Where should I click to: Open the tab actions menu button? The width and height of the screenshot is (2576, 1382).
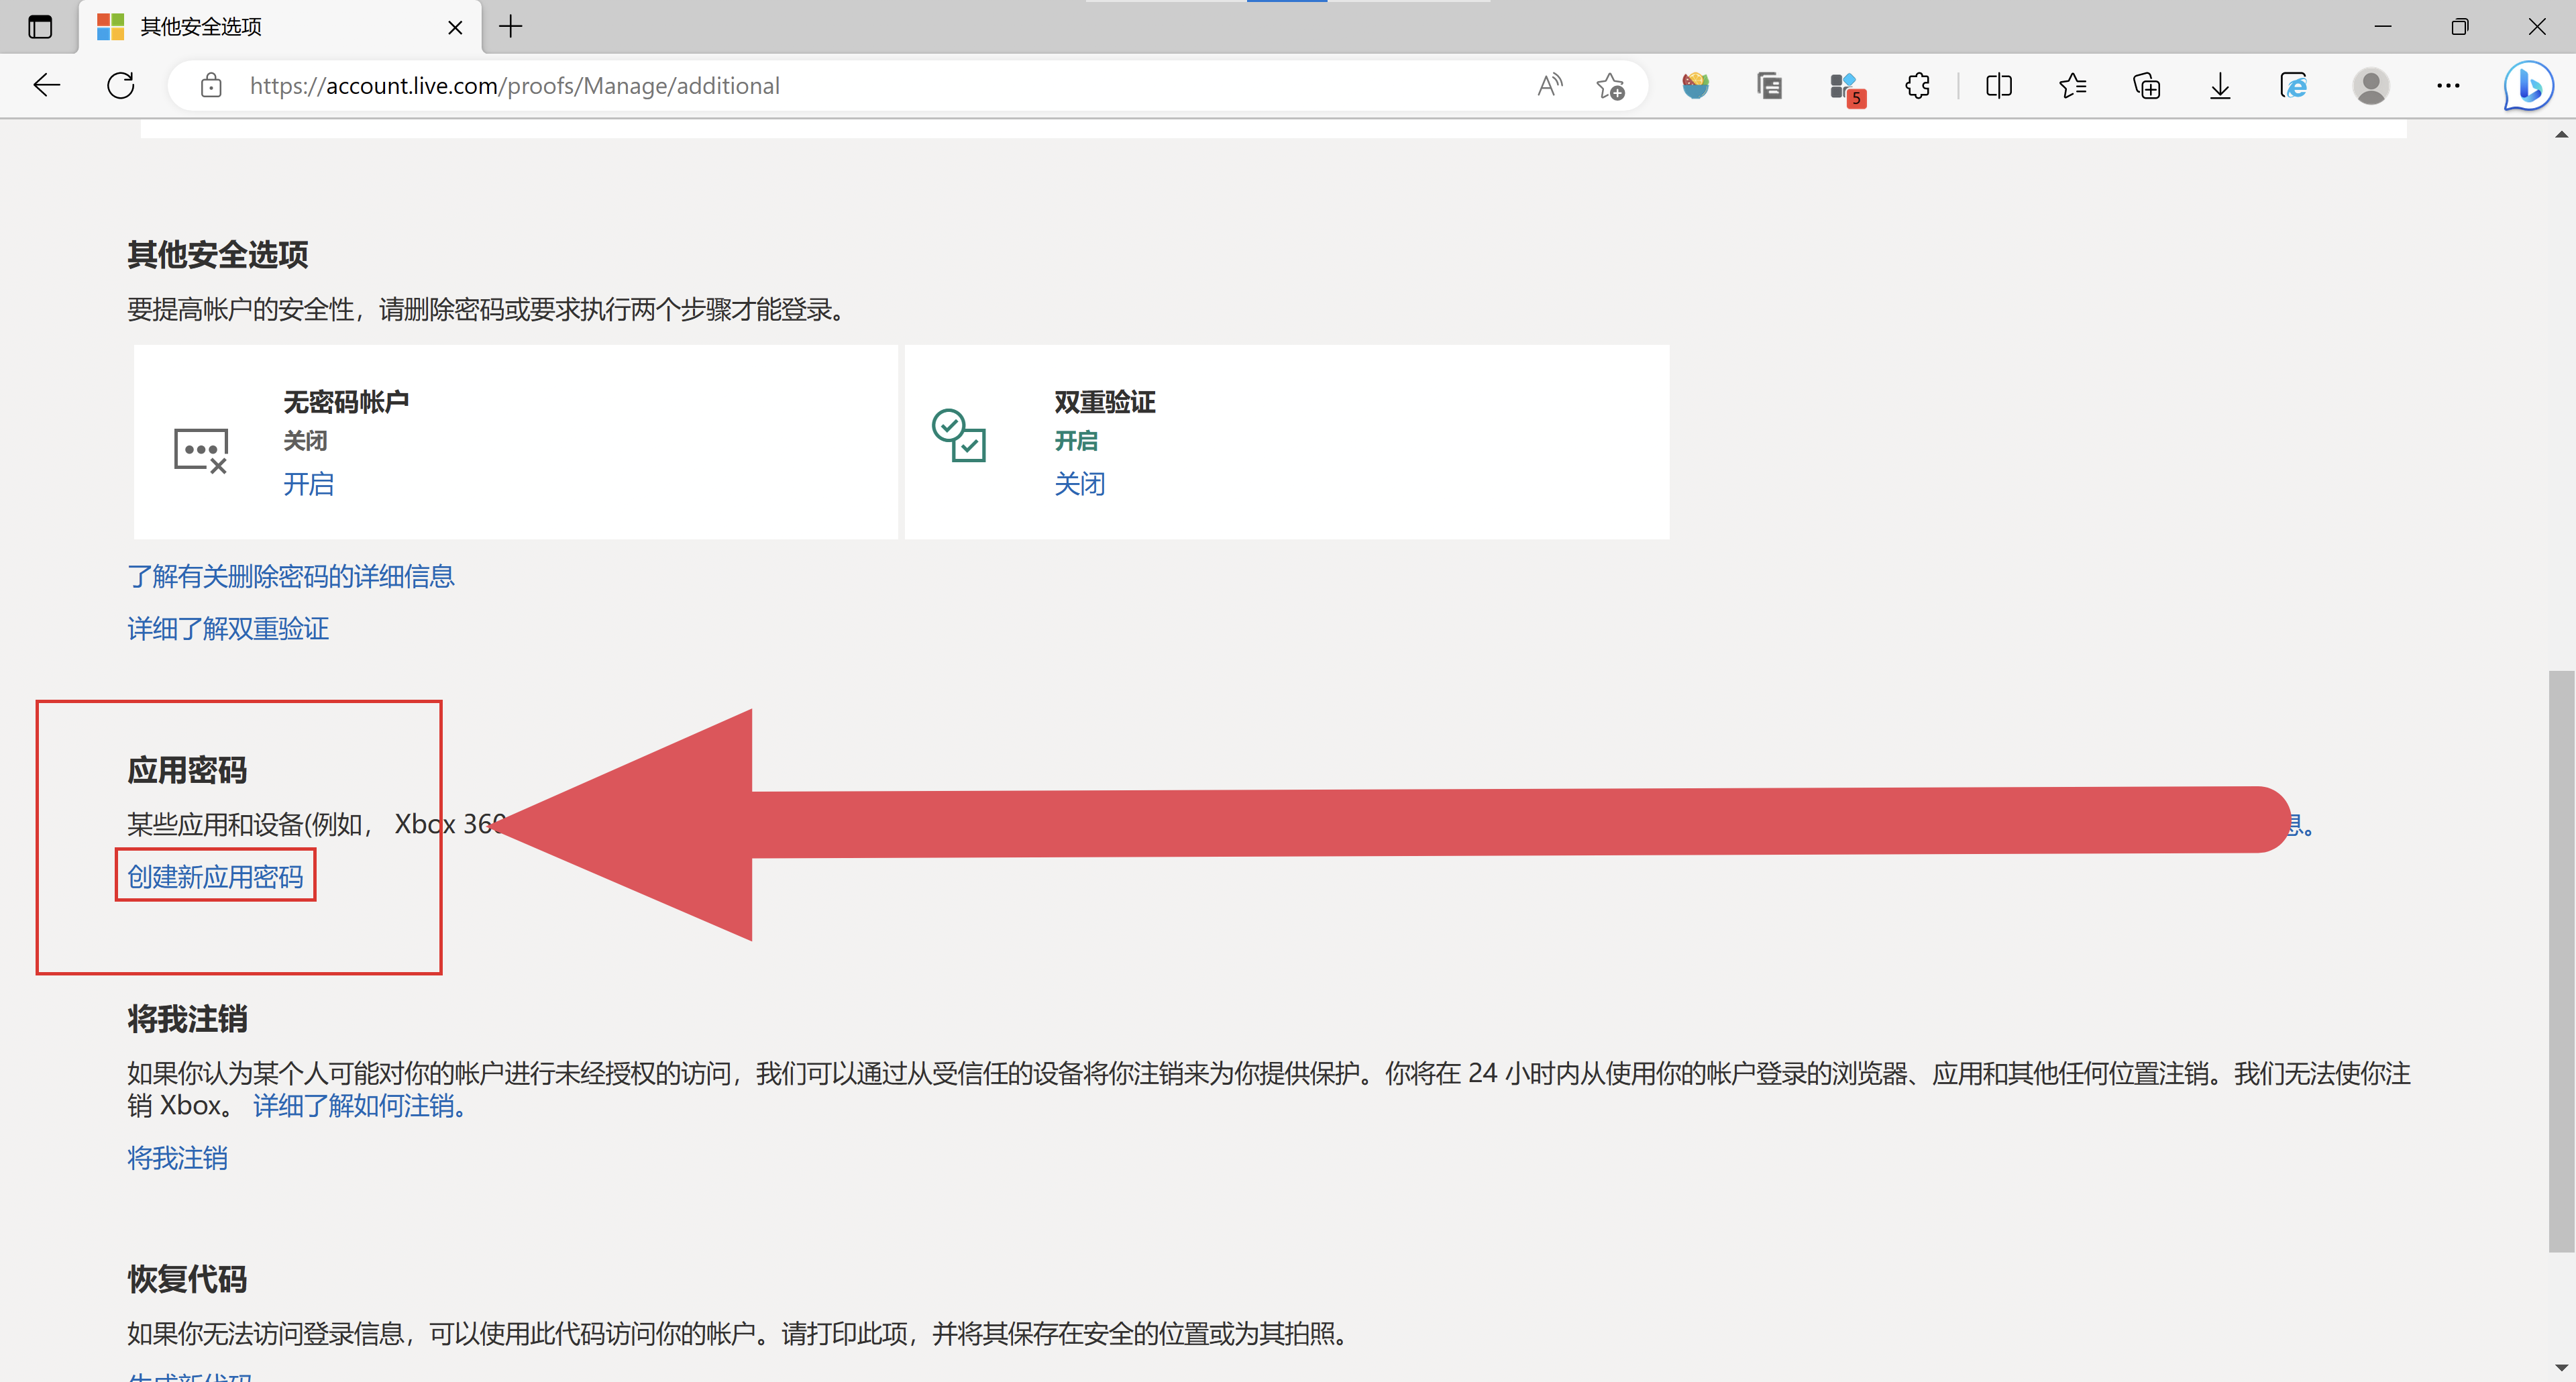[40, 27]
